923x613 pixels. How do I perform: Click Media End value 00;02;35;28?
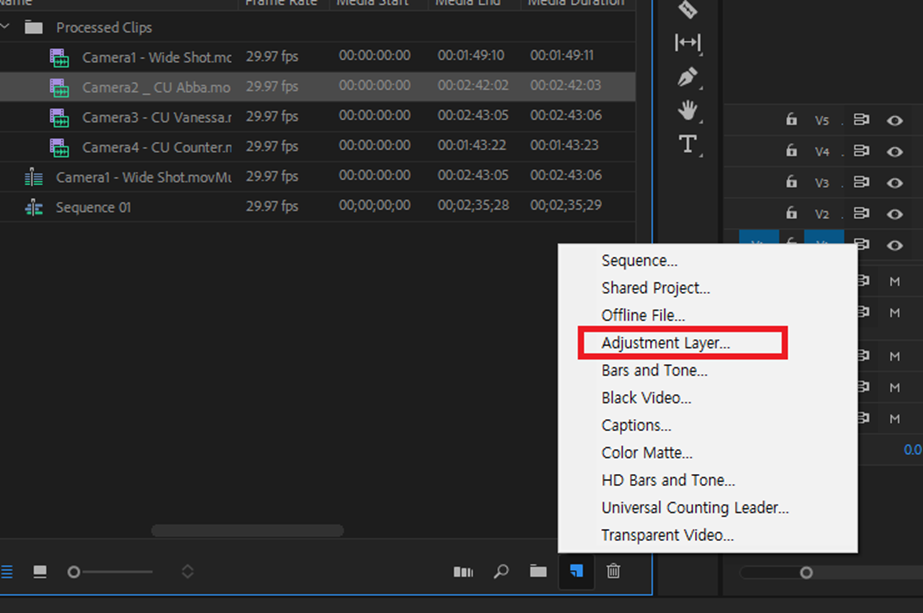point(473,206)
